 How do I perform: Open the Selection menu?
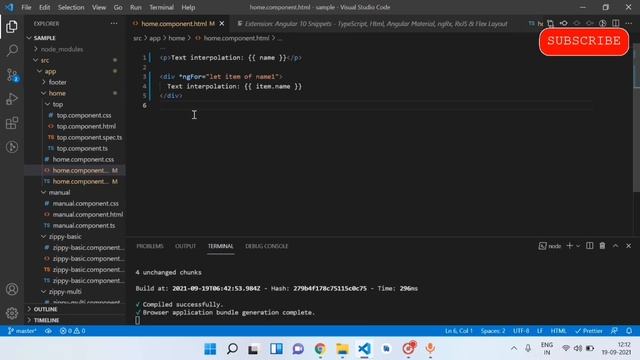coord(71,7)
